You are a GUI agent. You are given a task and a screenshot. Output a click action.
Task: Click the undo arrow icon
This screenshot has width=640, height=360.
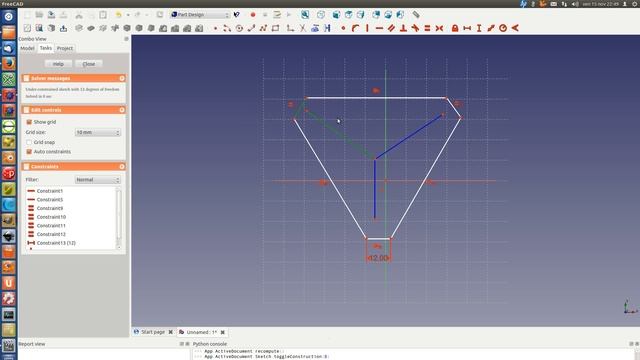click(118, 15)
